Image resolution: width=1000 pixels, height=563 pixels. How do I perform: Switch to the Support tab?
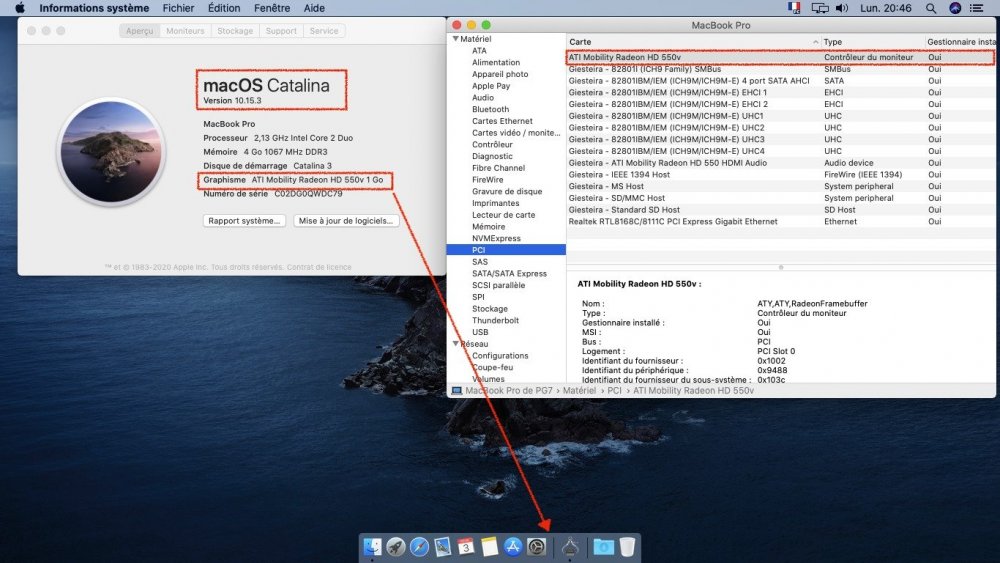point(281,31)
